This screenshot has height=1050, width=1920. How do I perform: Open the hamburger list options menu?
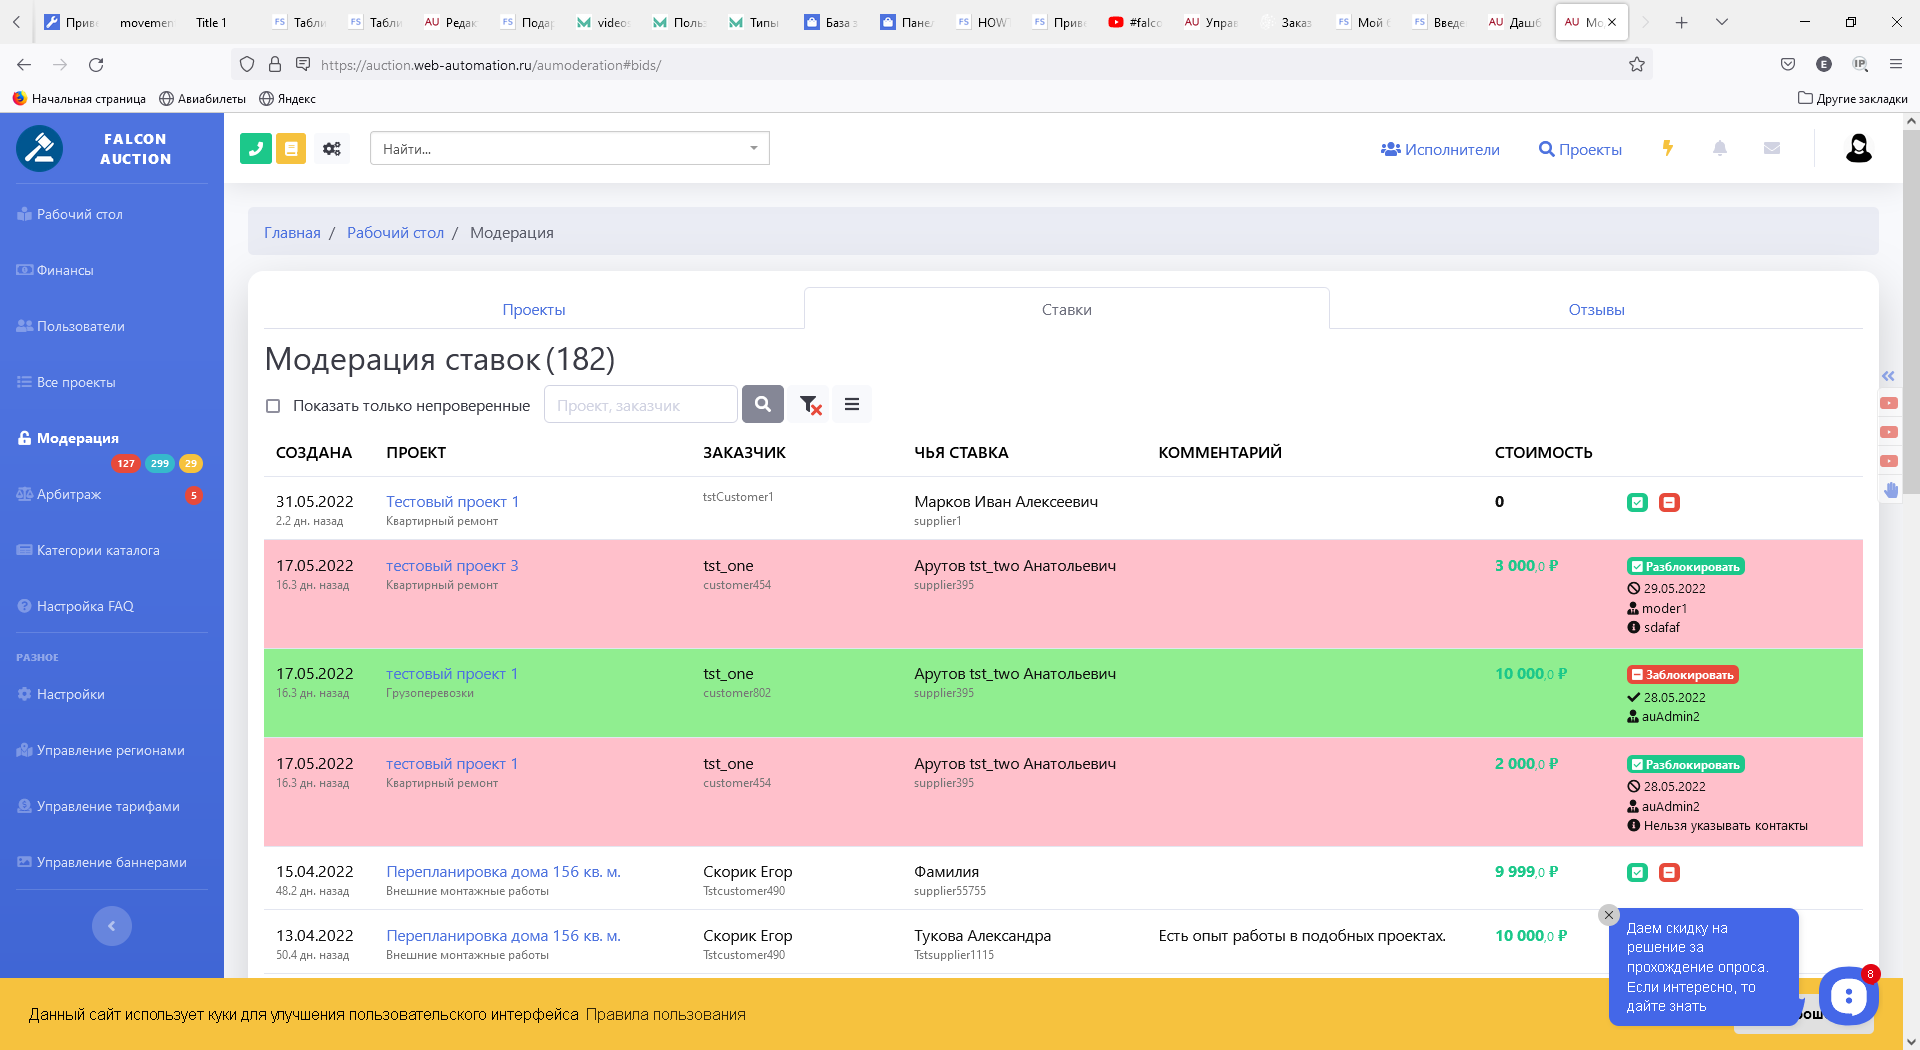(852, 405)
